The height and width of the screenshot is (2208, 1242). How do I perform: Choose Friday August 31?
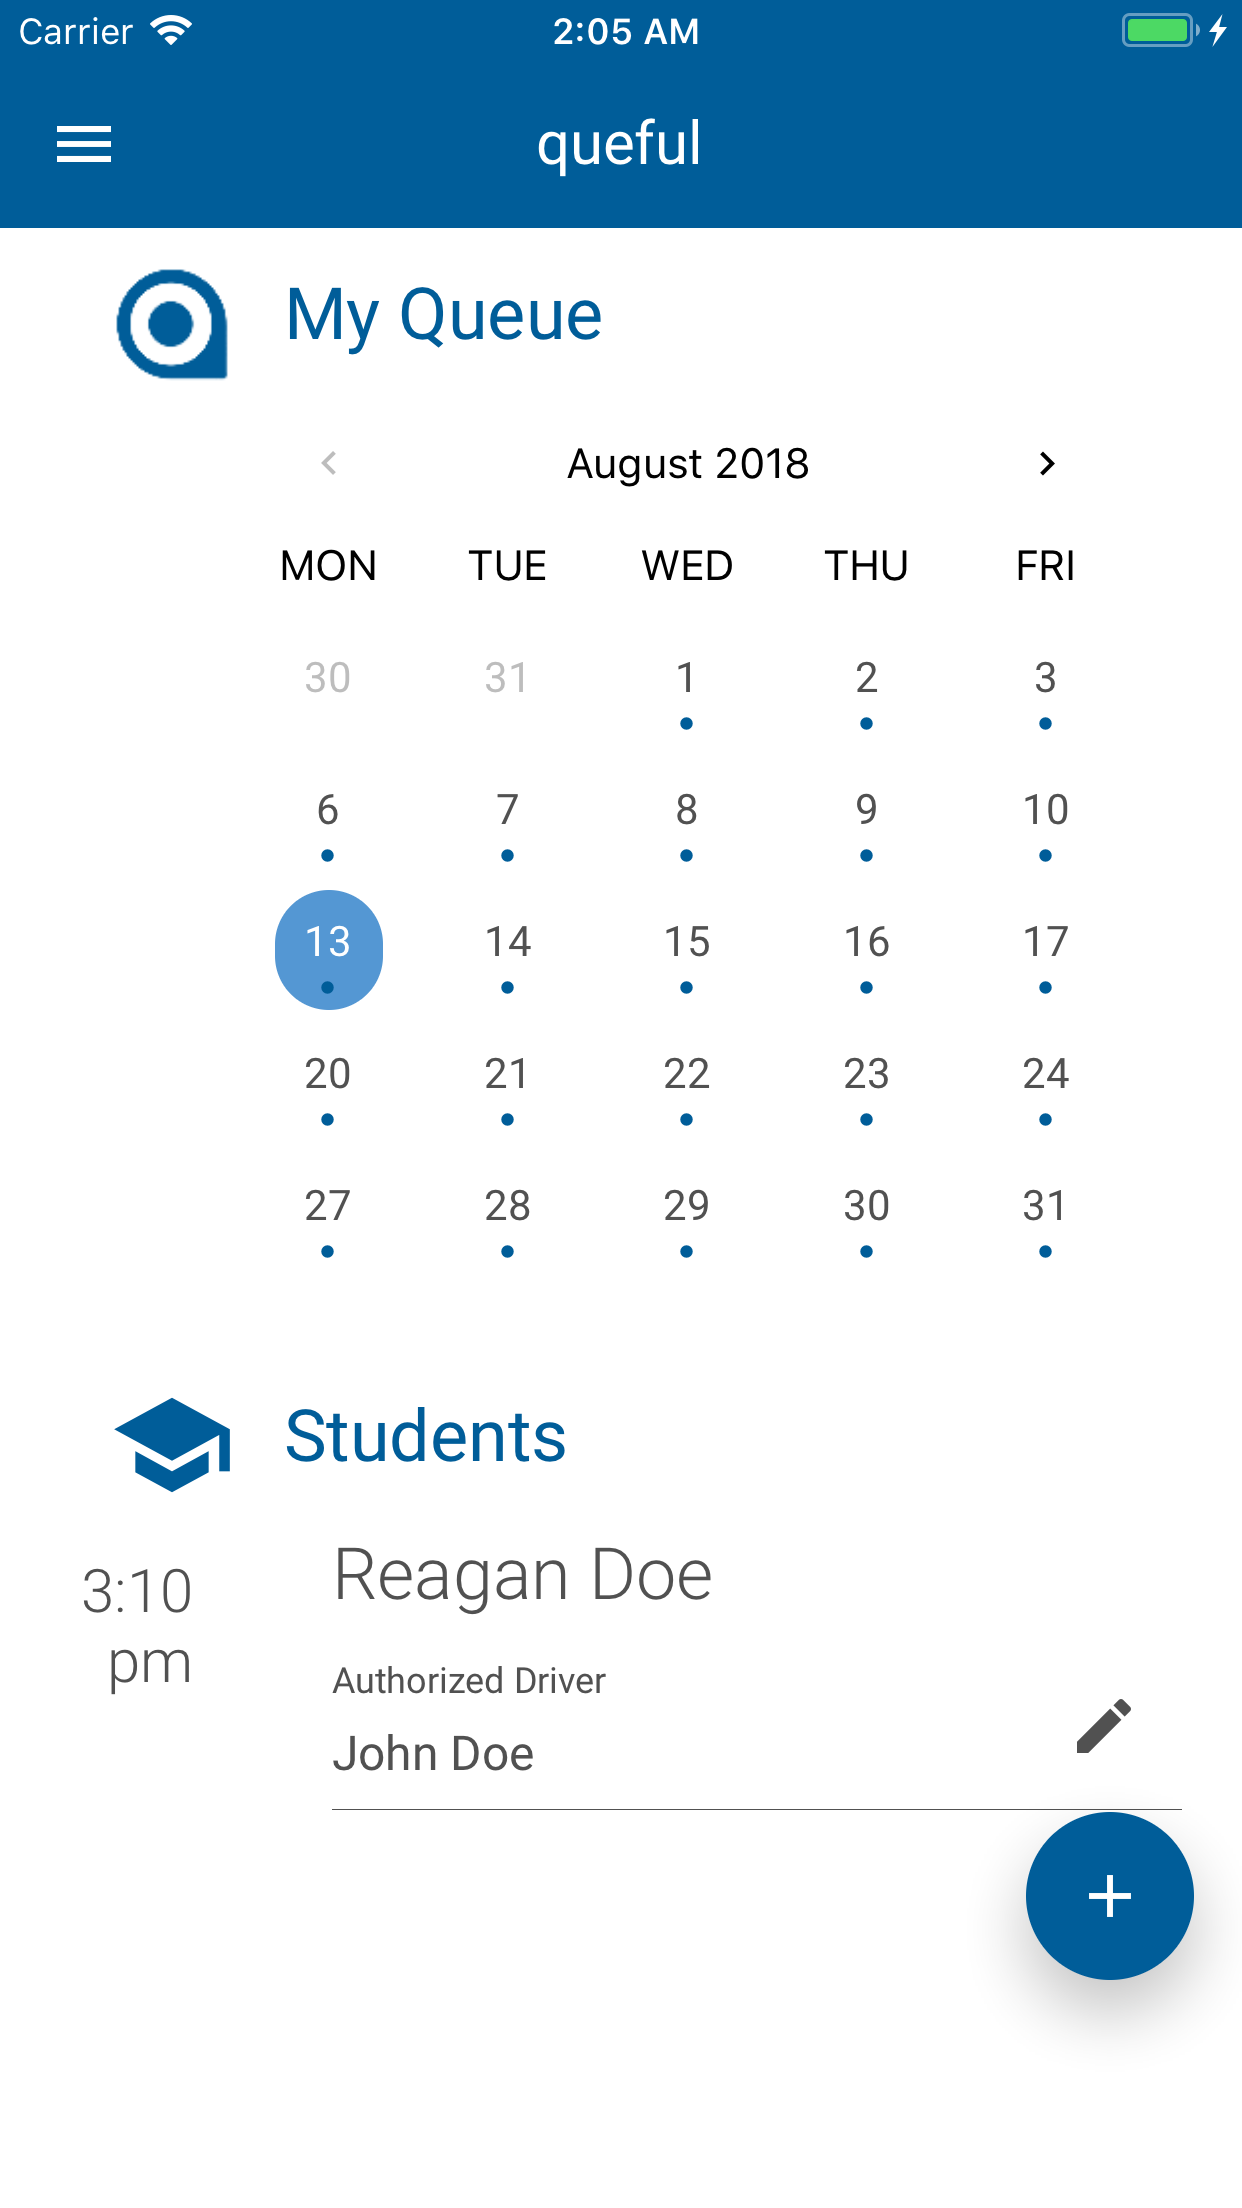pos(1045,1213)
